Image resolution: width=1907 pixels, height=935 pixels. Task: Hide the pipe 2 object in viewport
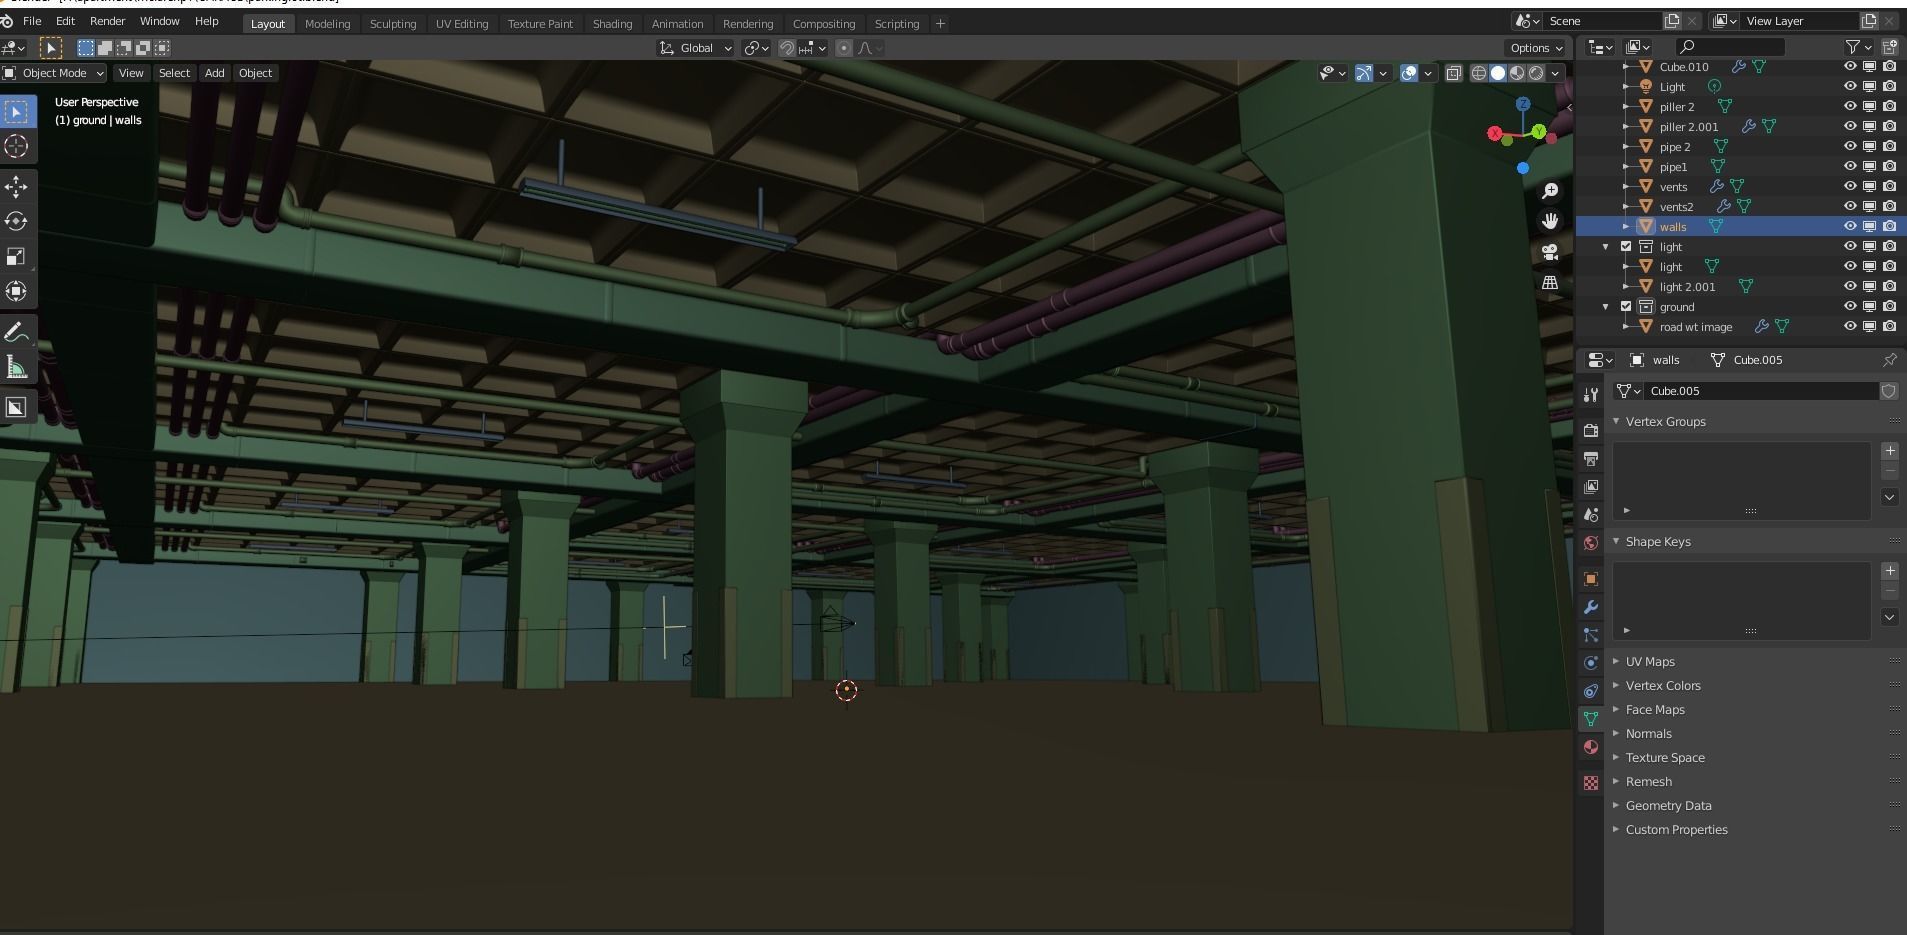(1849, 146)
